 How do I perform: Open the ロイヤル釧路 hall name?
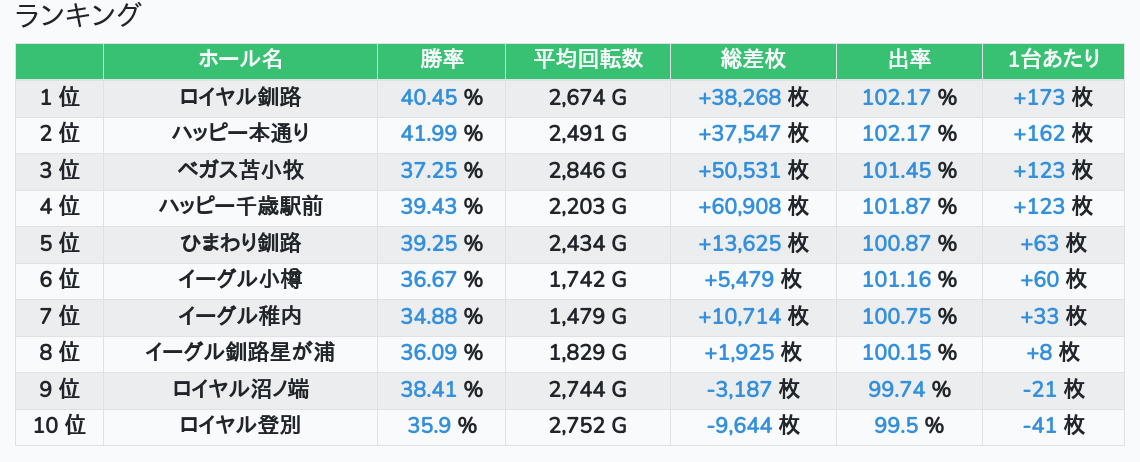pos(240,97)
